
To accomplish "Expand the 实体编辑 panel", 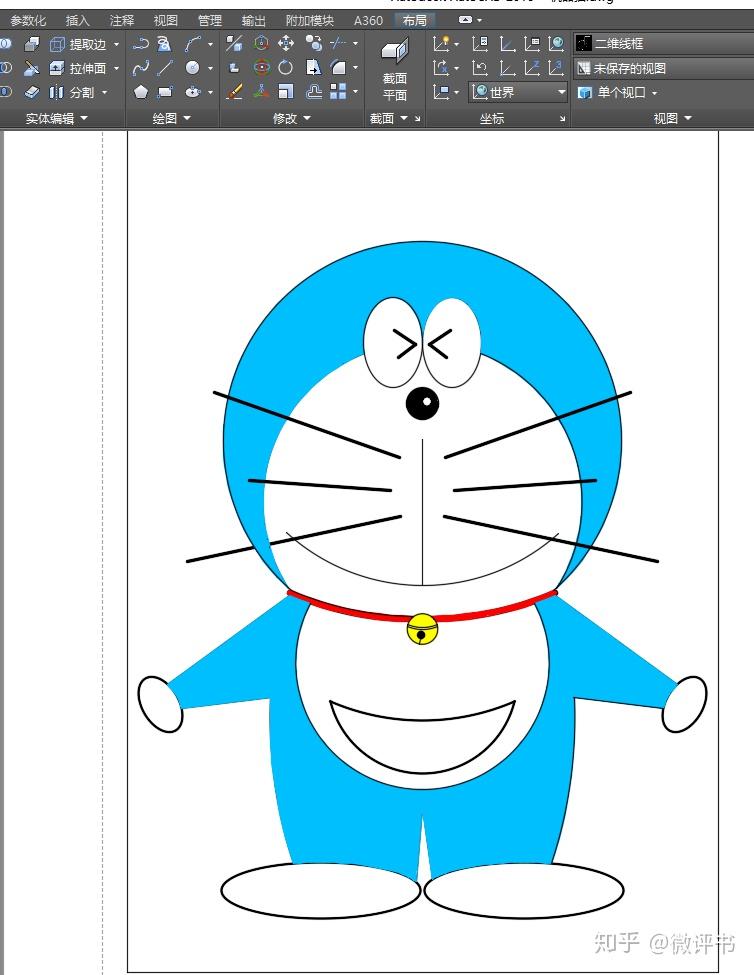I will 57,118.
